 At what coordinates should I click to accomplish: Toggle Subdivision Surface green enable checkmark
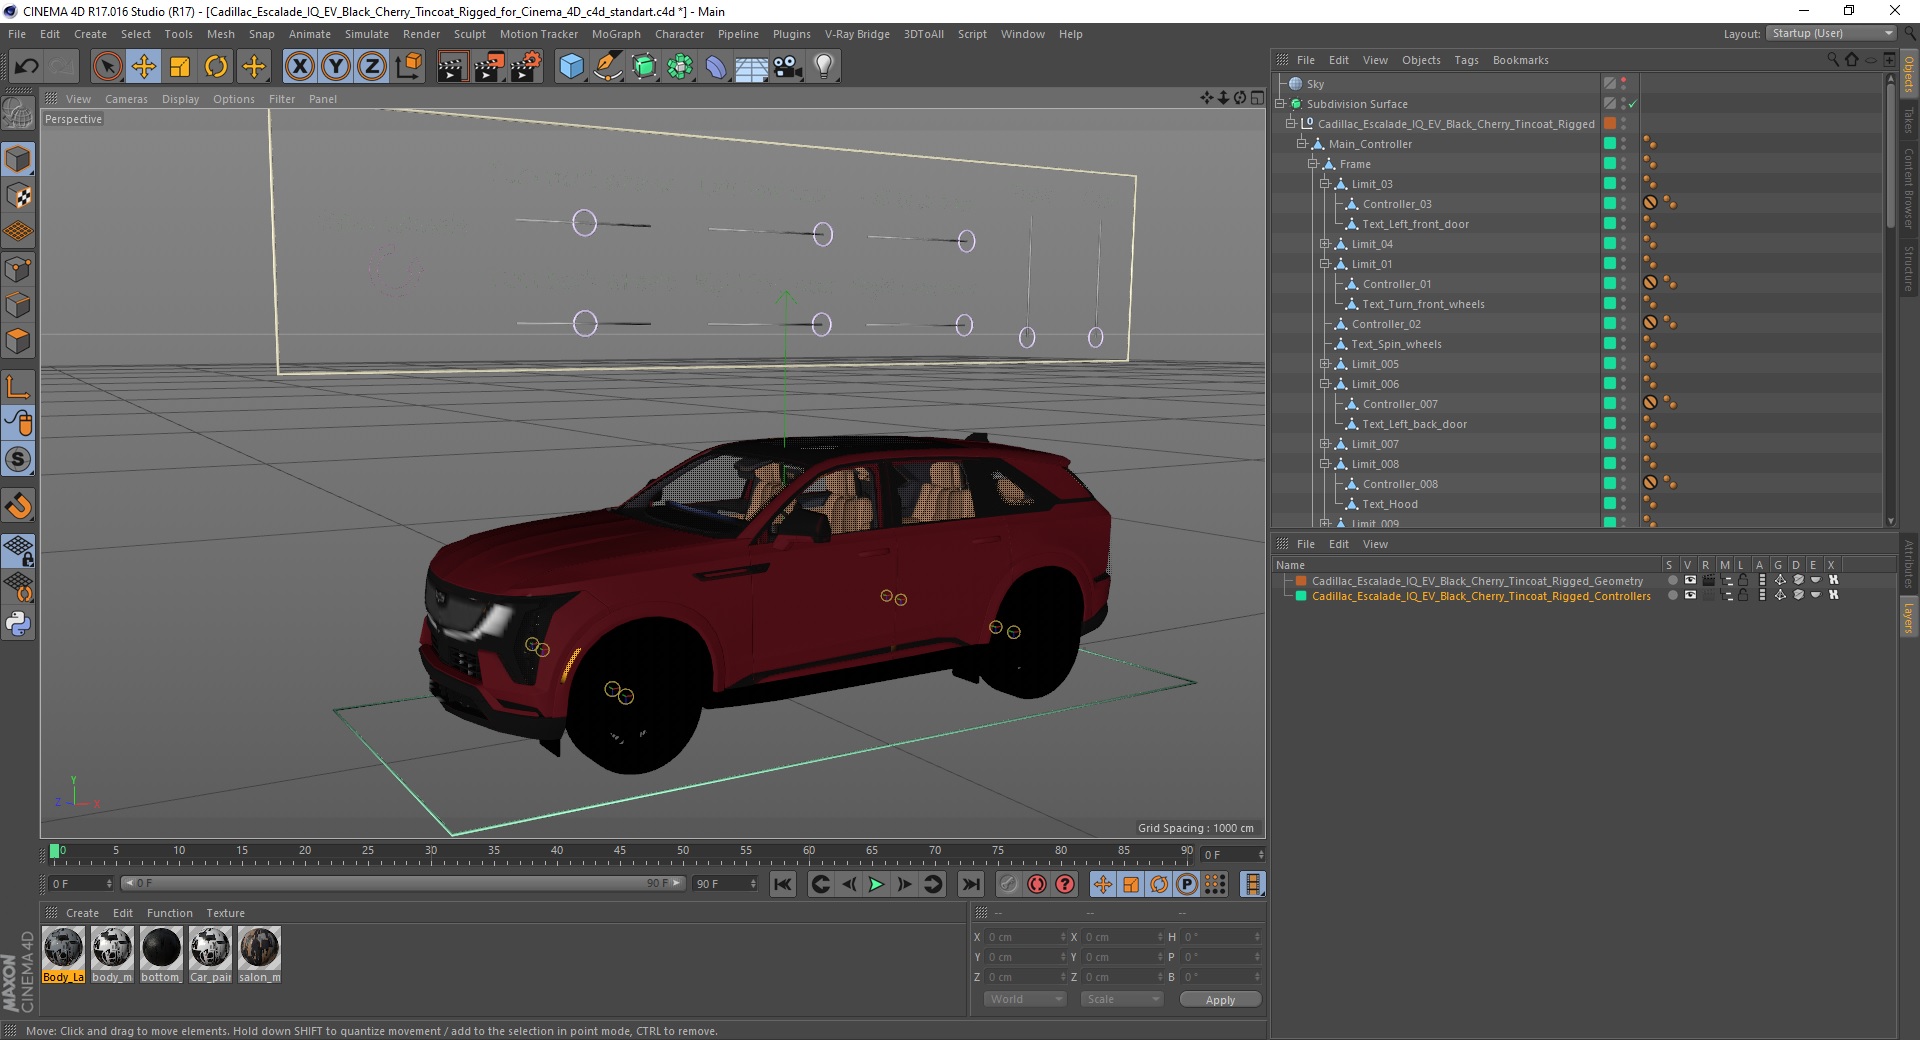point(1632,104)
